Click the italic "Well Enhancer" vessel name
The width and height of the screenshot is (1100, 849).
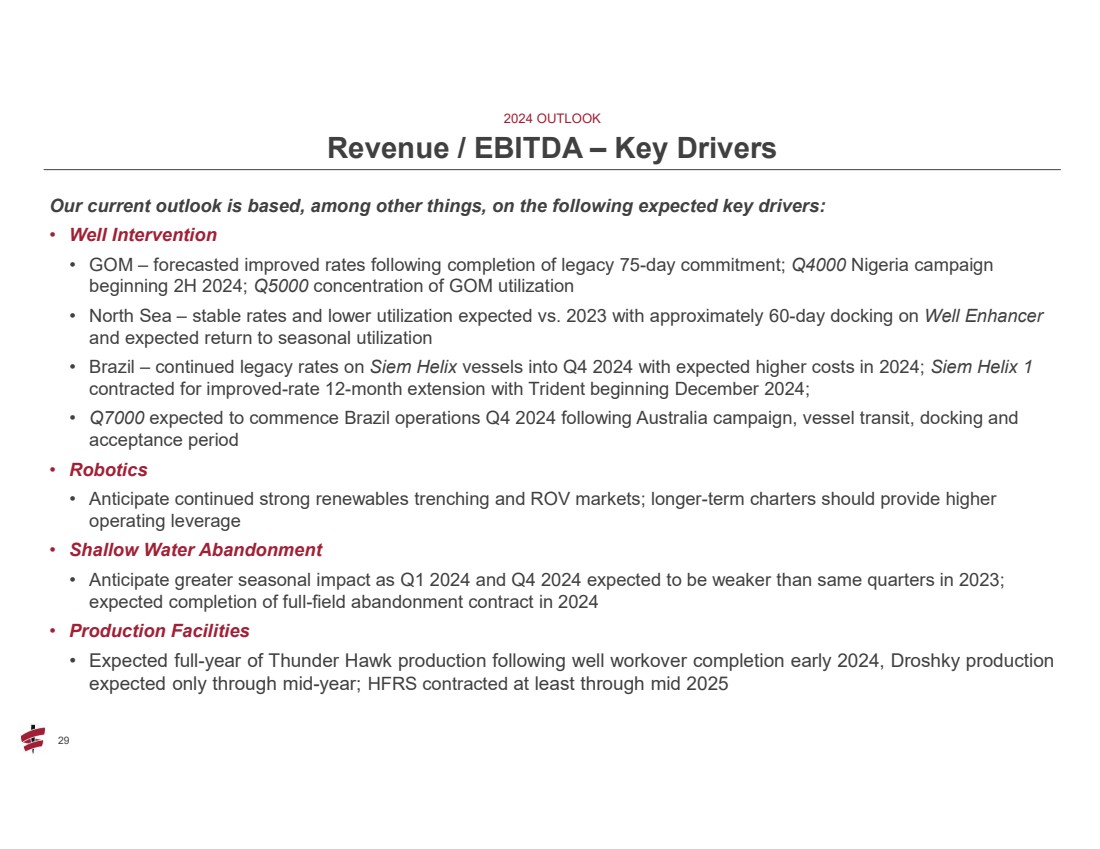point(983,316)
